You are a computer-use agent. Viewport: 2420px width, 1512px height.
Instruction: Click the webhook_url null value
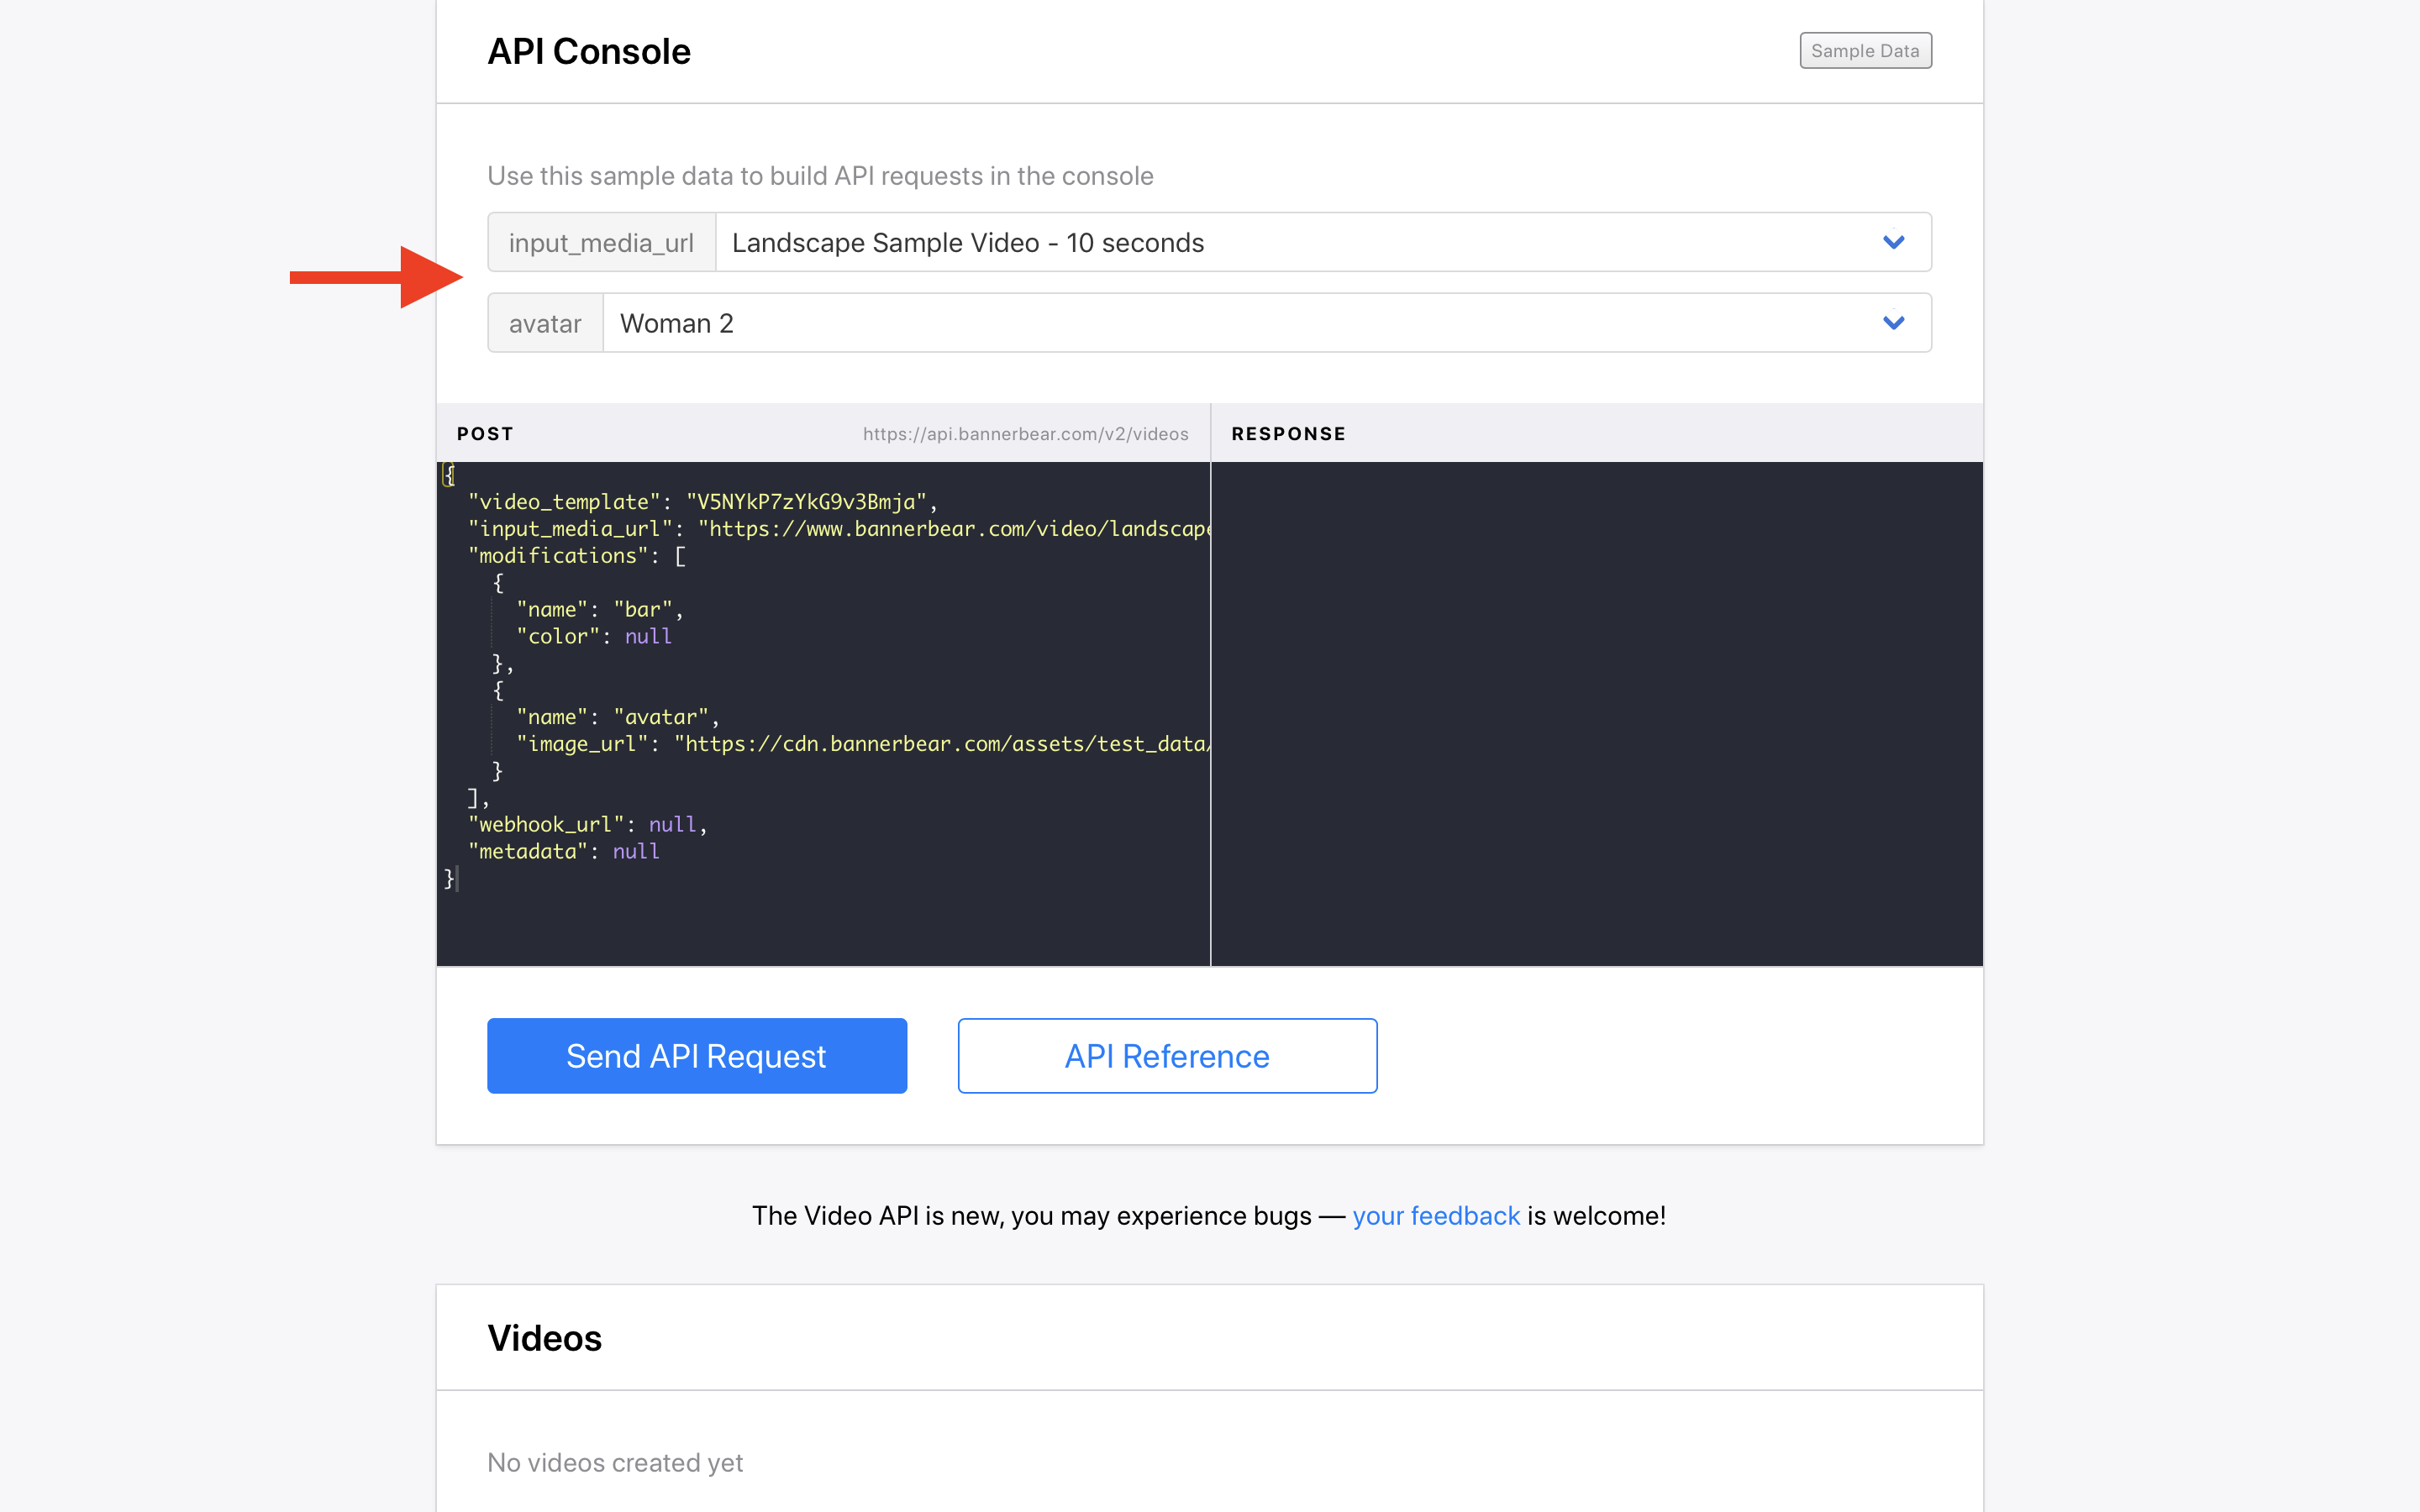[x=672, y=825]
